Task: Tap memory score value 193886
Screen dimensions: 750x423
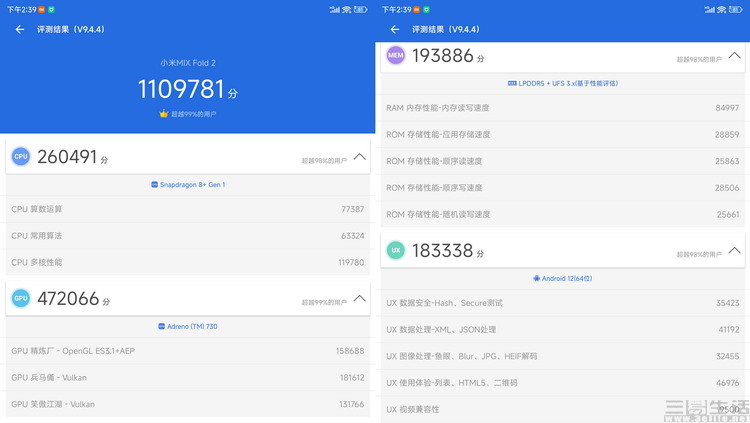Action: [443, 56]
